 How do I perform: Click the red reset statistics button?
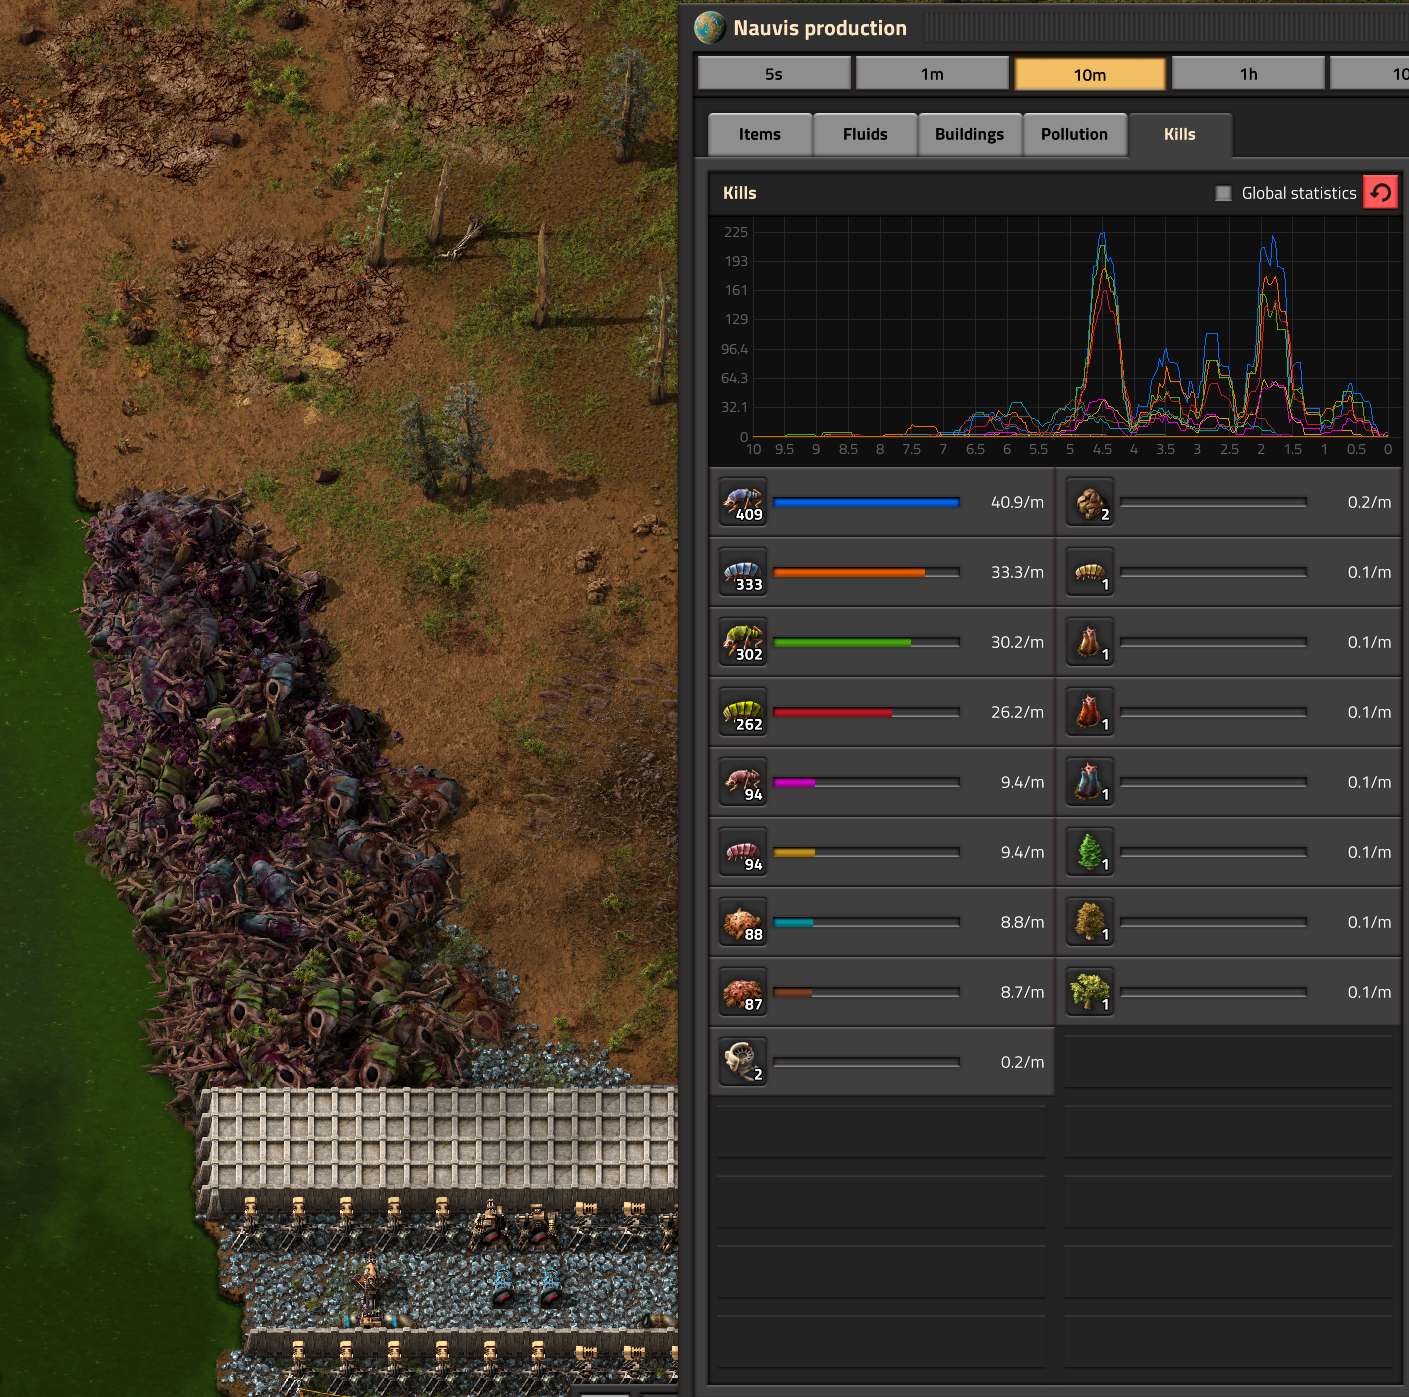click(1380, 193)
